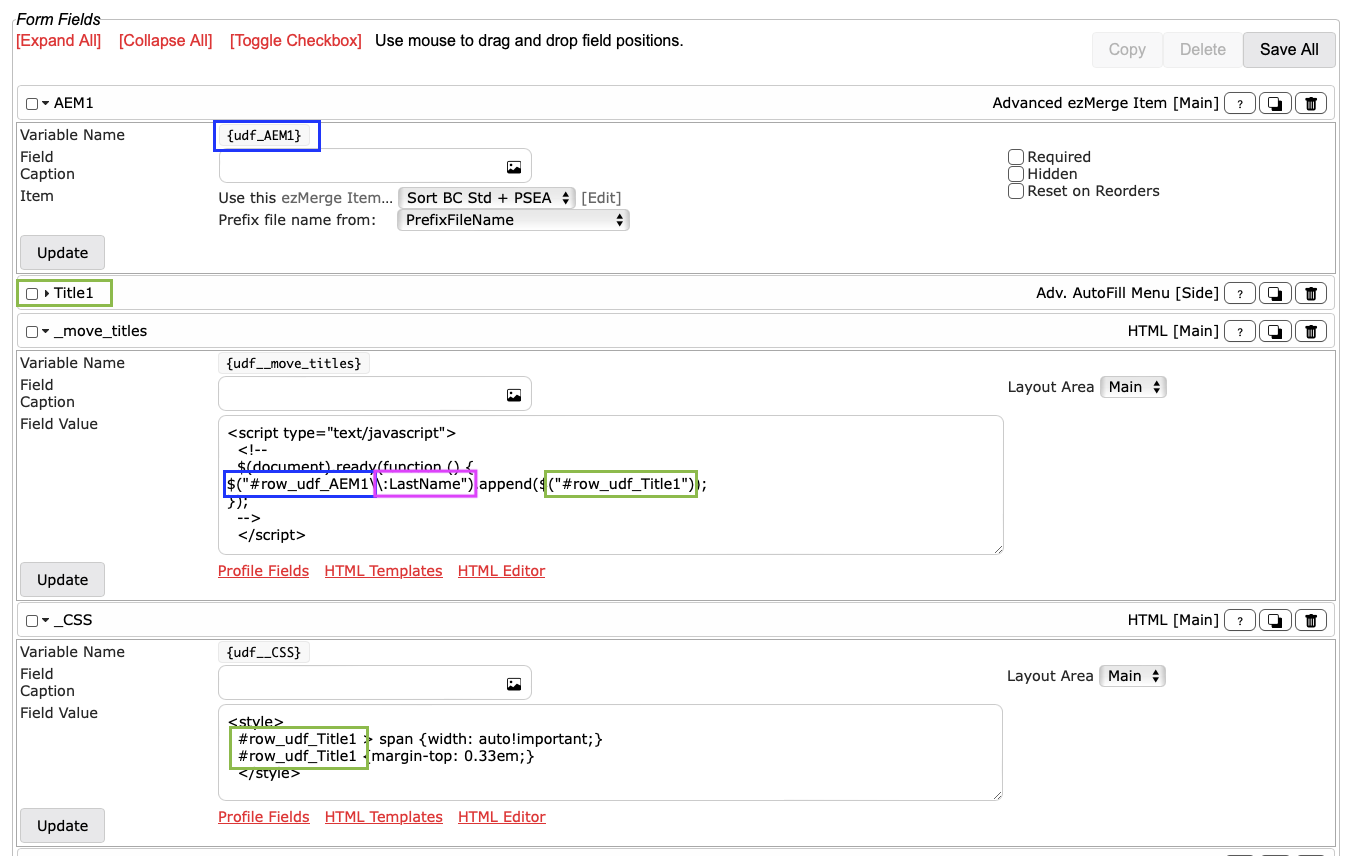This screenshot has width=1352, height=856.
Task: Duplicate the _CSS field
Action: [x=1275, y=620]
